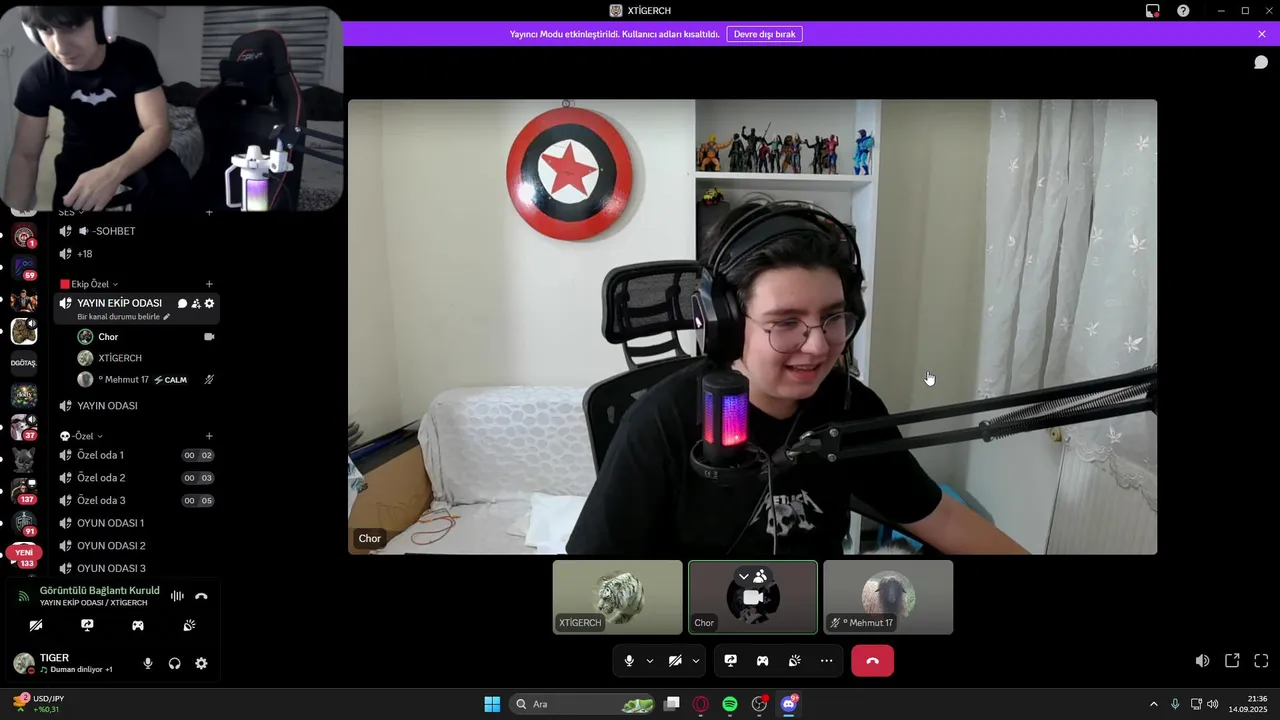
Task: Adjust call volume speaker icon
Action: (x=1202, y=661)
